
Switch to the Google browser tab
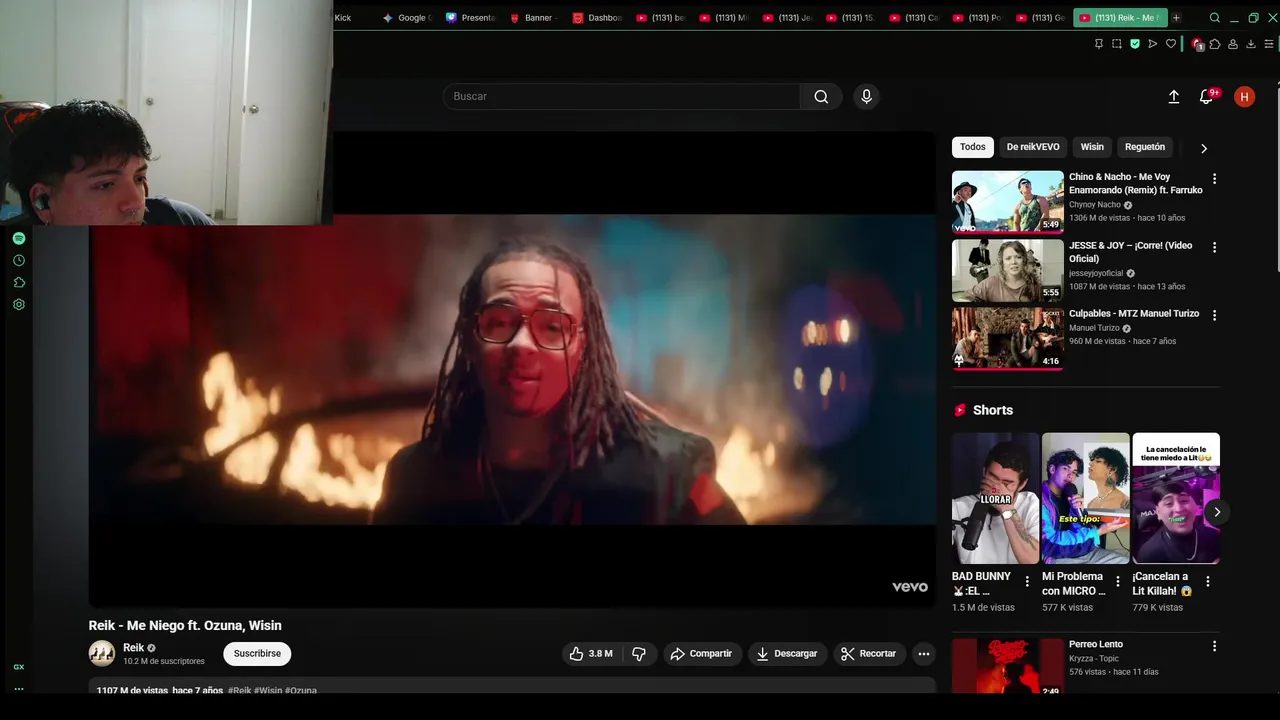(407, 18)
